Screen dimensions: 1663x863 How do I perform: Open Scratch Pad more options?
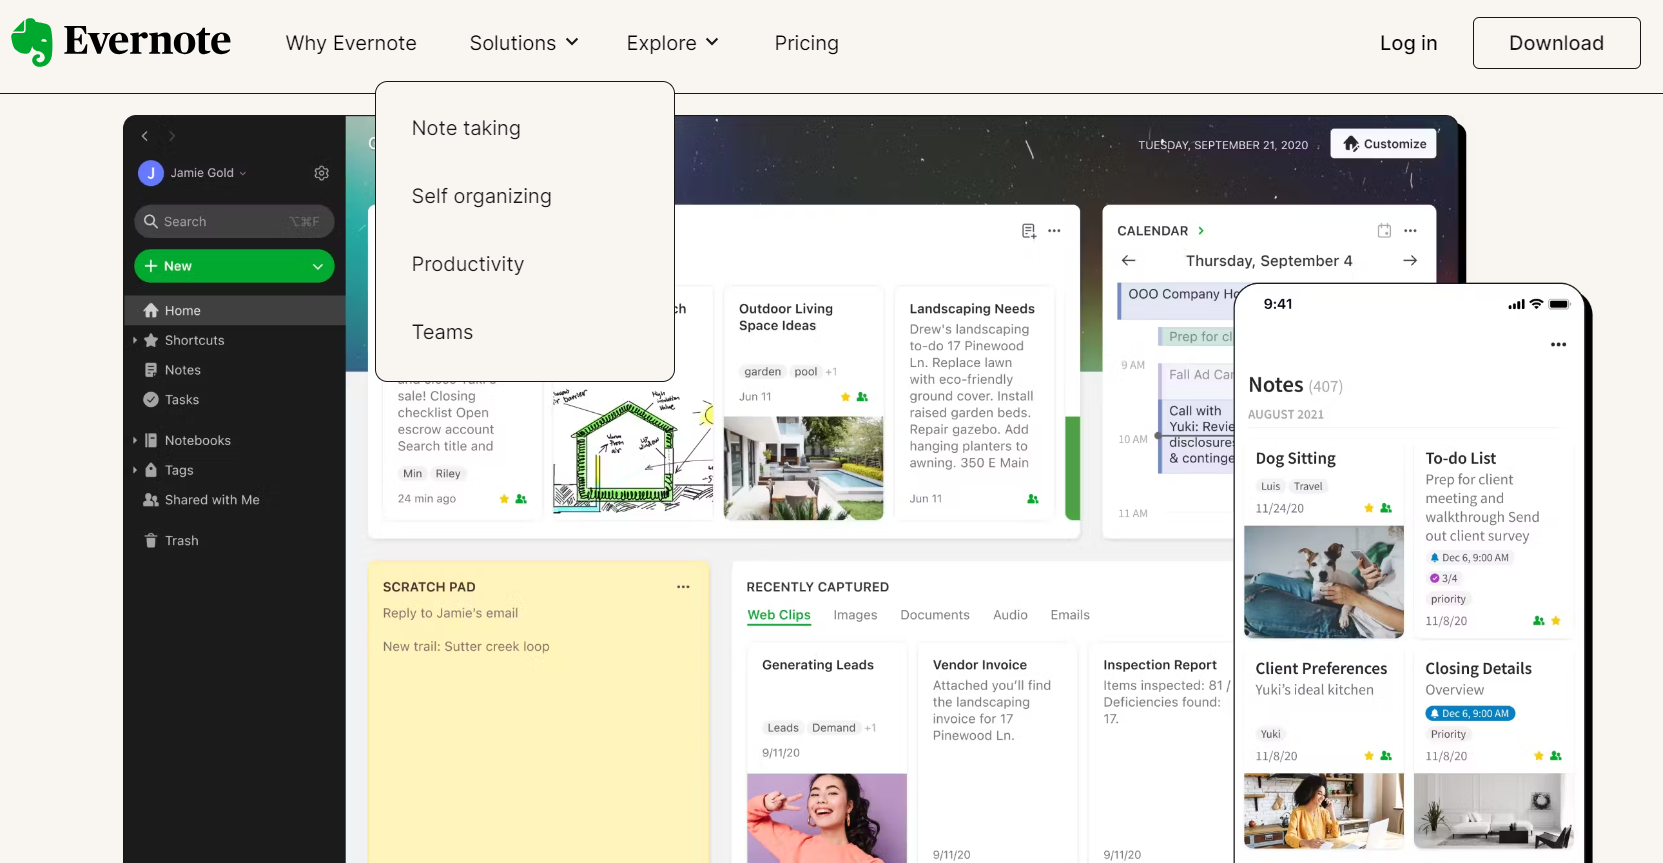click(683, 587)
